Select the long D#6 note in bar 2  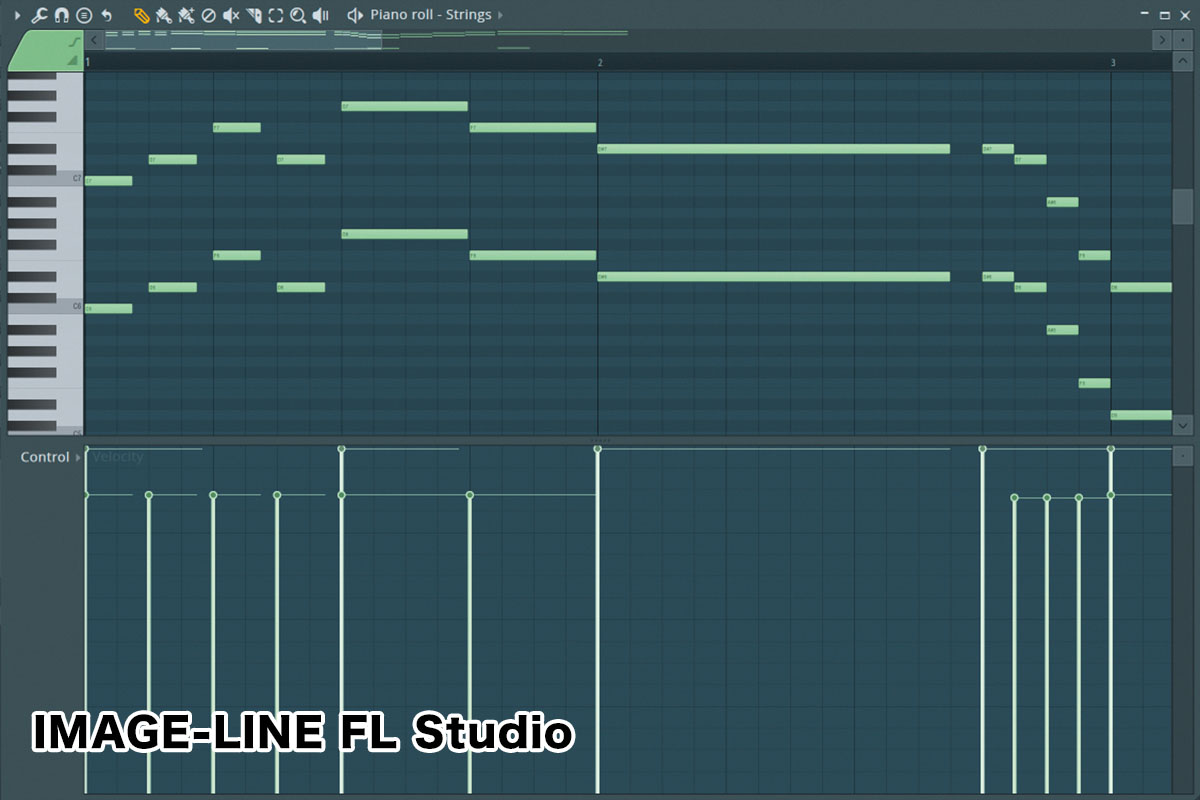click(774, 277)
